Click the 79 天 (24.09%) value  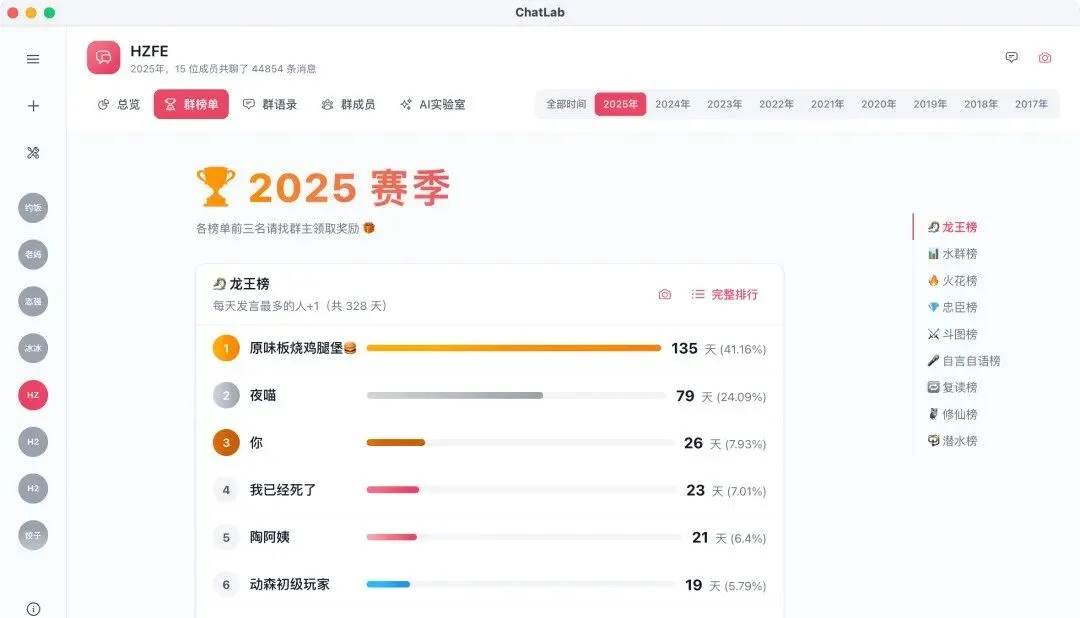(720, 396)
